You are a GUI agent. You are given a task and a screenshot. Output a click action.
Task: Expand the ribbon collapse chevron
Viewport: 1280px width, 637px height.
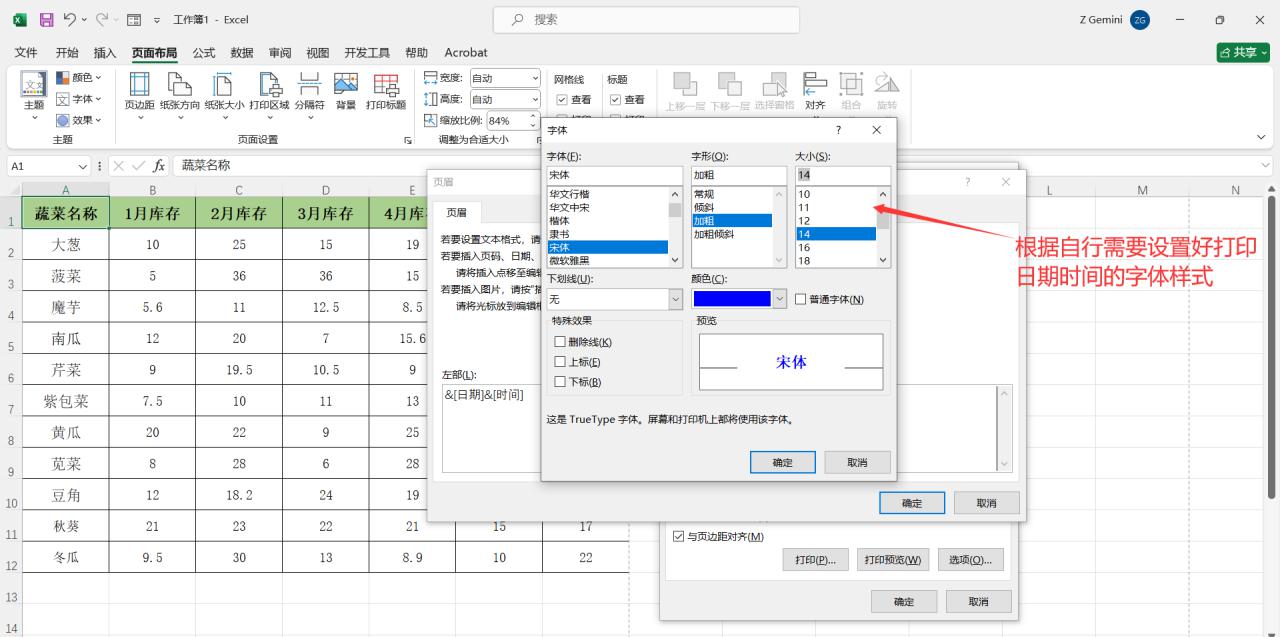(1260, 137)
